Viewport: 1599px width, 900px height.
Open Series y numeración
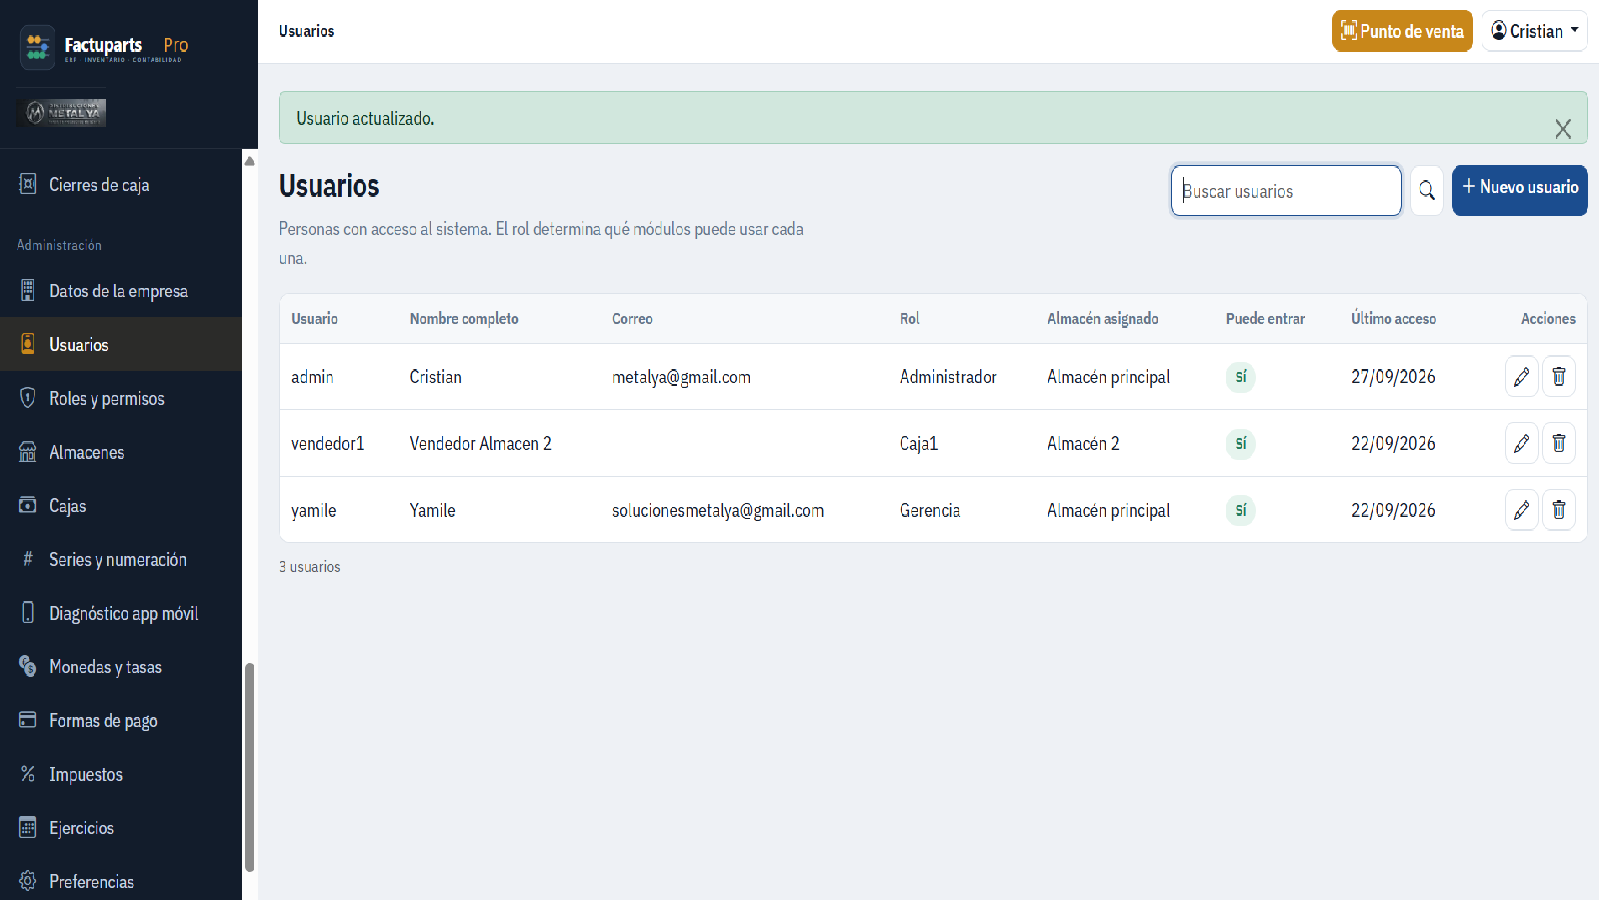click(121, 560)
